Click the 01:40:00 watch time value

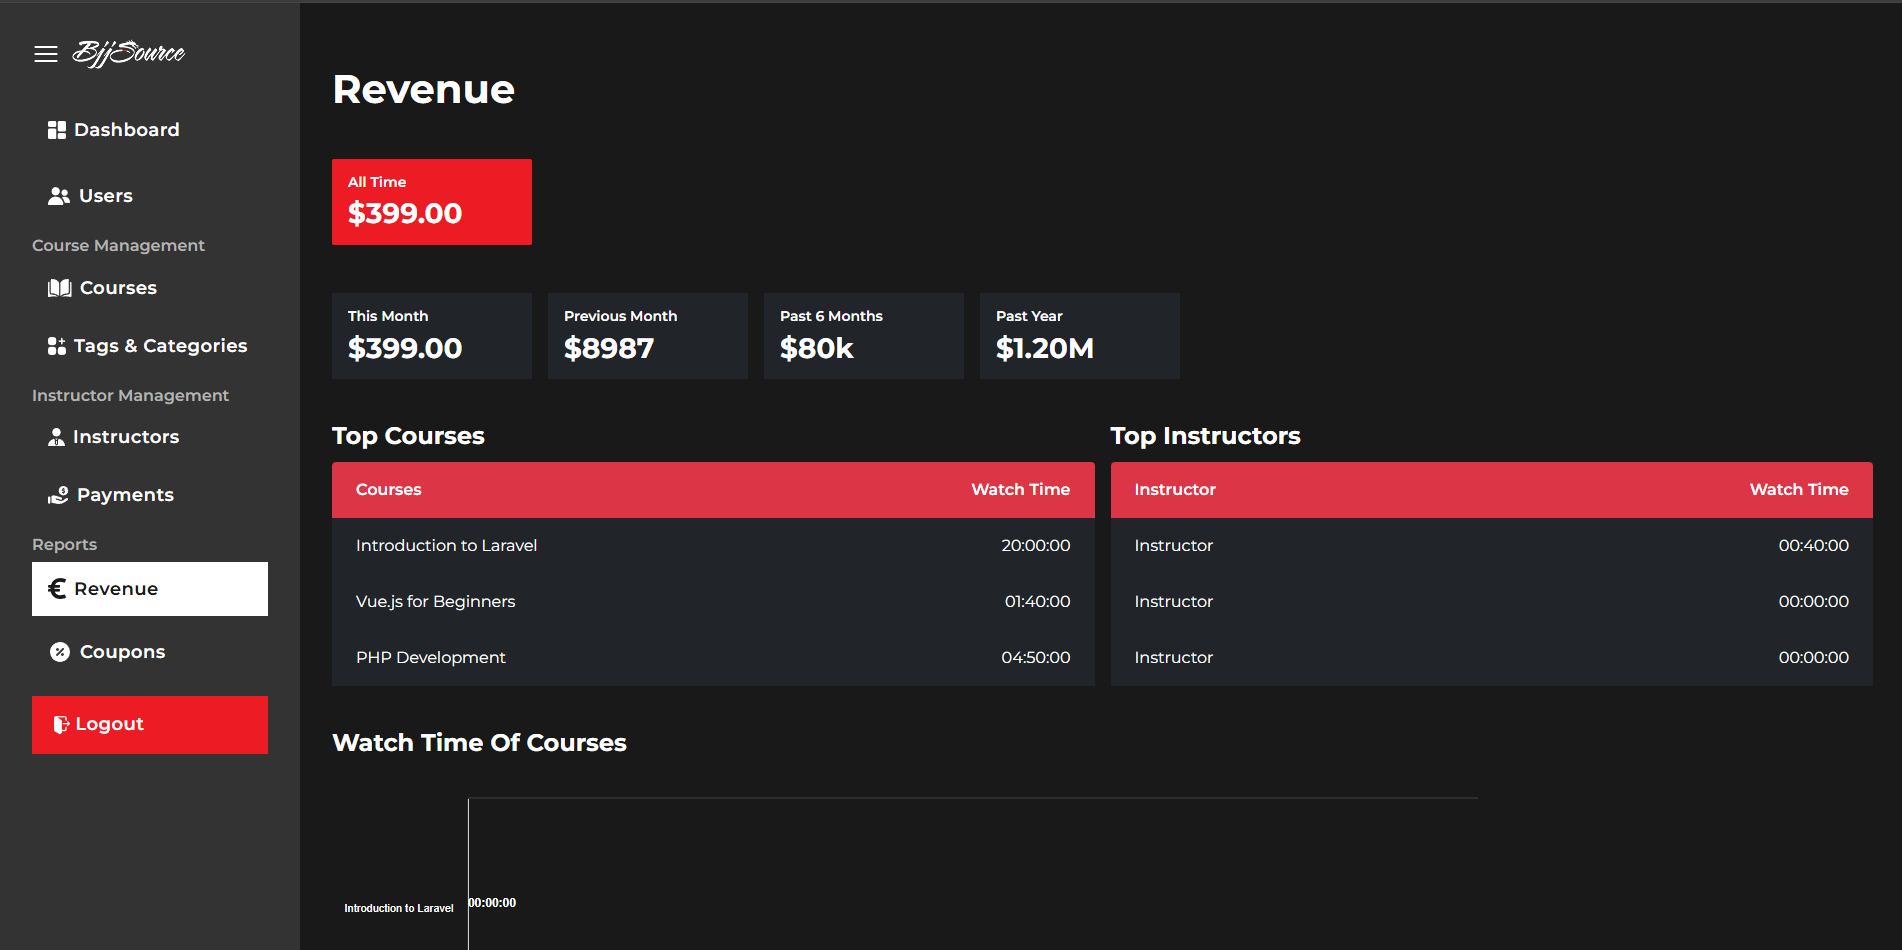pyautogui.click(x=1038, y=602)
